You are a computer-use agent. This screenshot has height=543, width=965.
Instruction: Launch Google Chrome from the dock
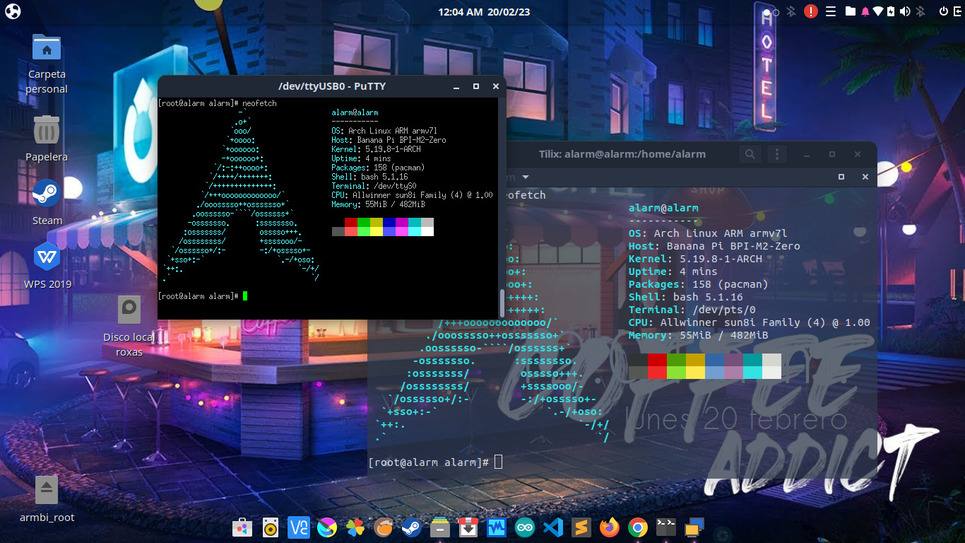[638, 528]
